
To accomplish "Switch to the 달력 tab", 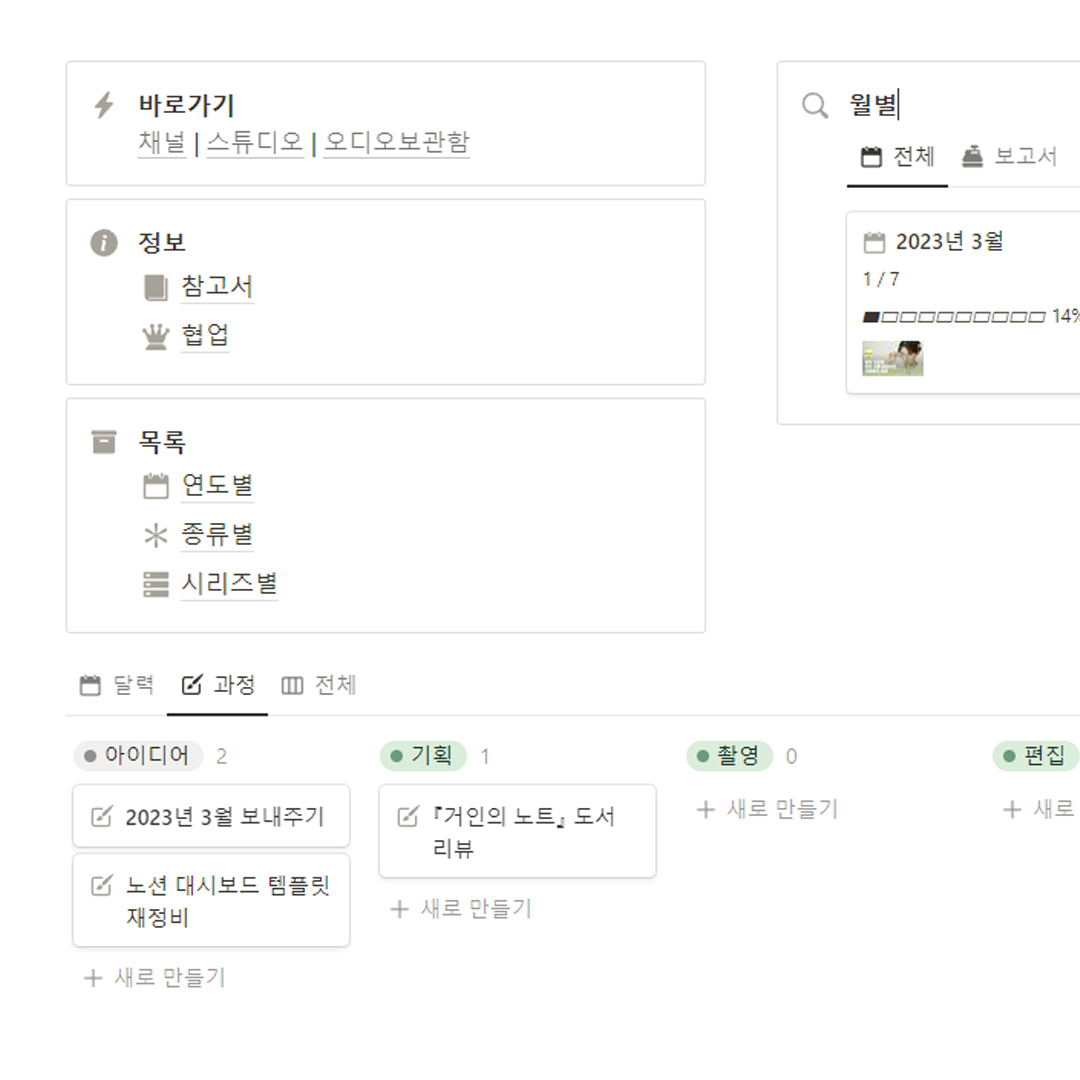I will tap(118, 686).
